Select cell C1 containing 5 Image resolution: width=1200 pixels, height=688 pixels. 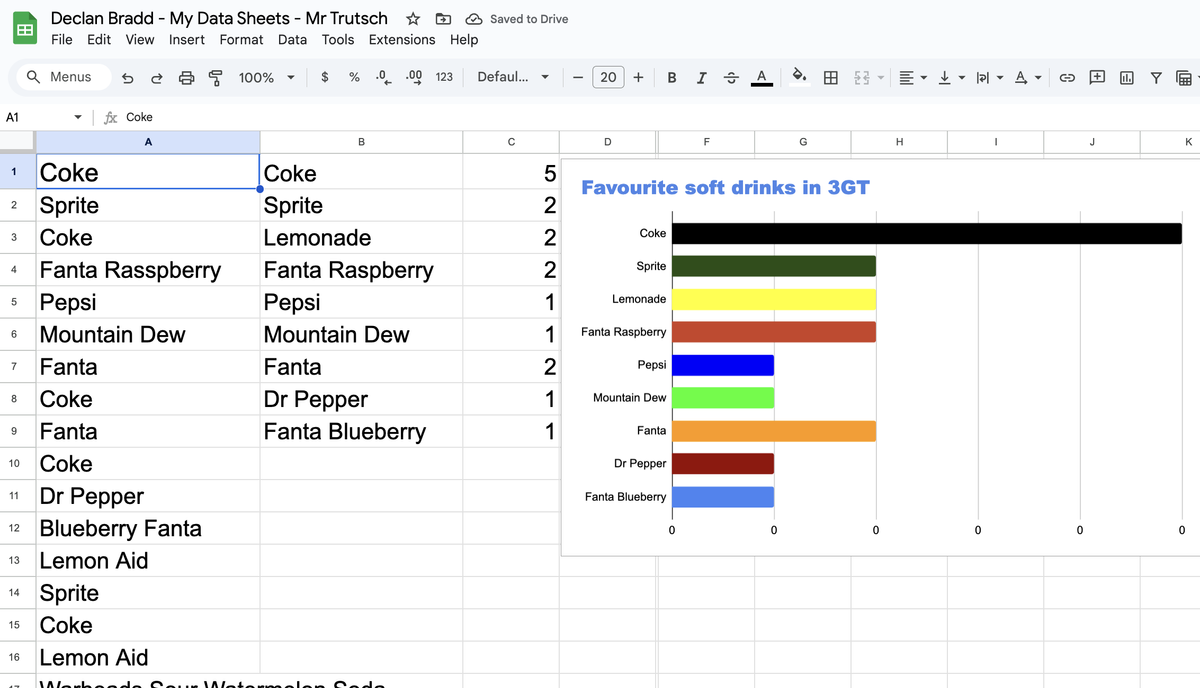(x=511, y=173)
